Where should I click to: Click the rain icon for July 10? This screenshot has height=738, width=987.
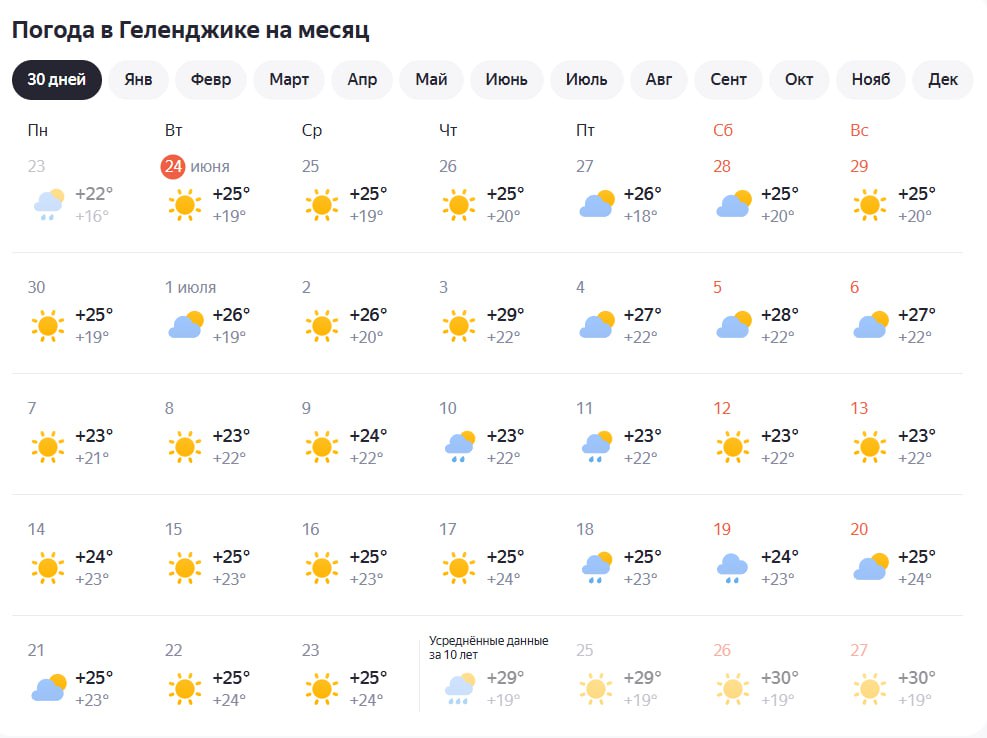(460, 446)
